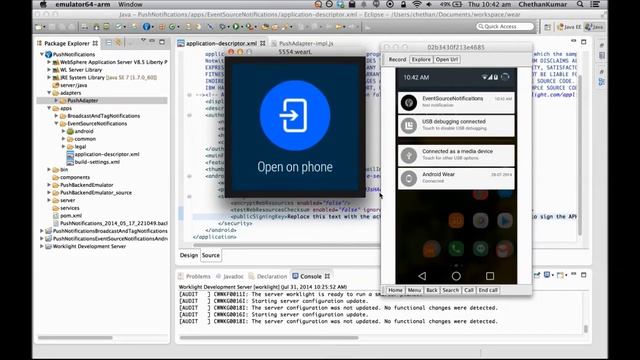Click the blue information icon in Eclipse toolbar
Viewport: 640px width, 360px height.
pyautogui.click(x=146, y=27)
